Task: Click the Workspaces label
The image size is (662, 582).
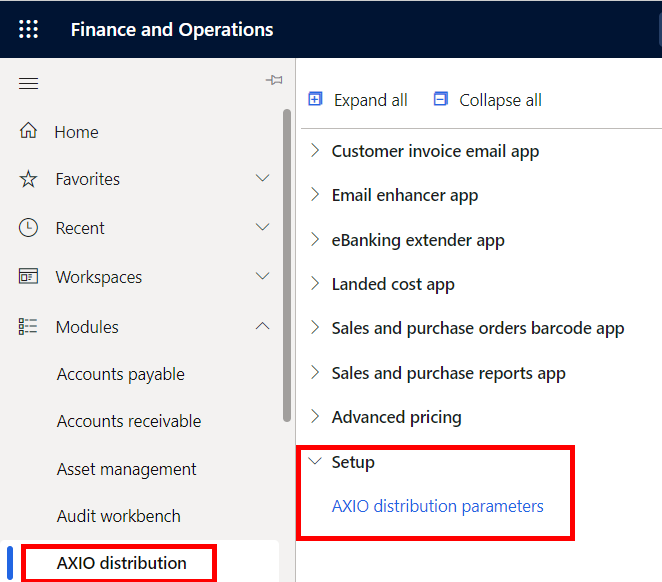Action: [x=99, y=277]
